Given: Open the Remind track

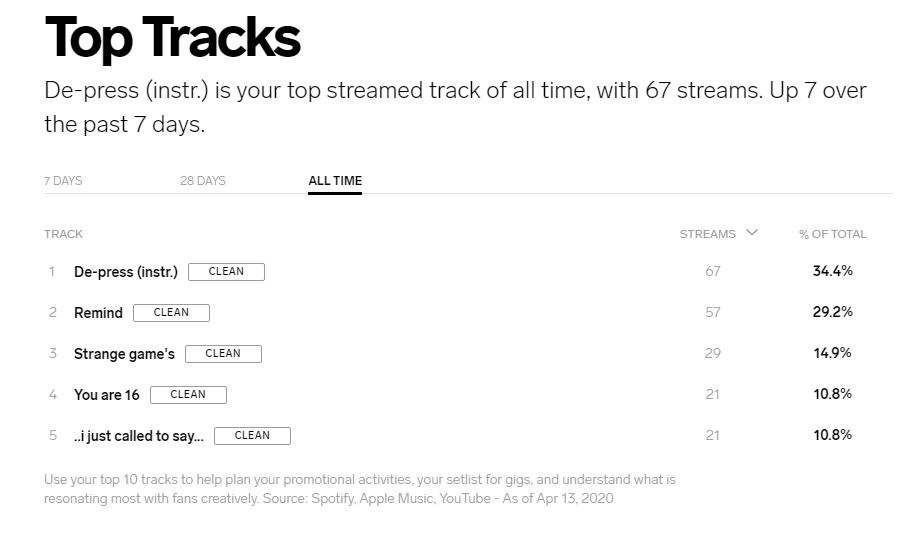Looking at the screenshot, I should pyautogui.click(x=98, y=313).
